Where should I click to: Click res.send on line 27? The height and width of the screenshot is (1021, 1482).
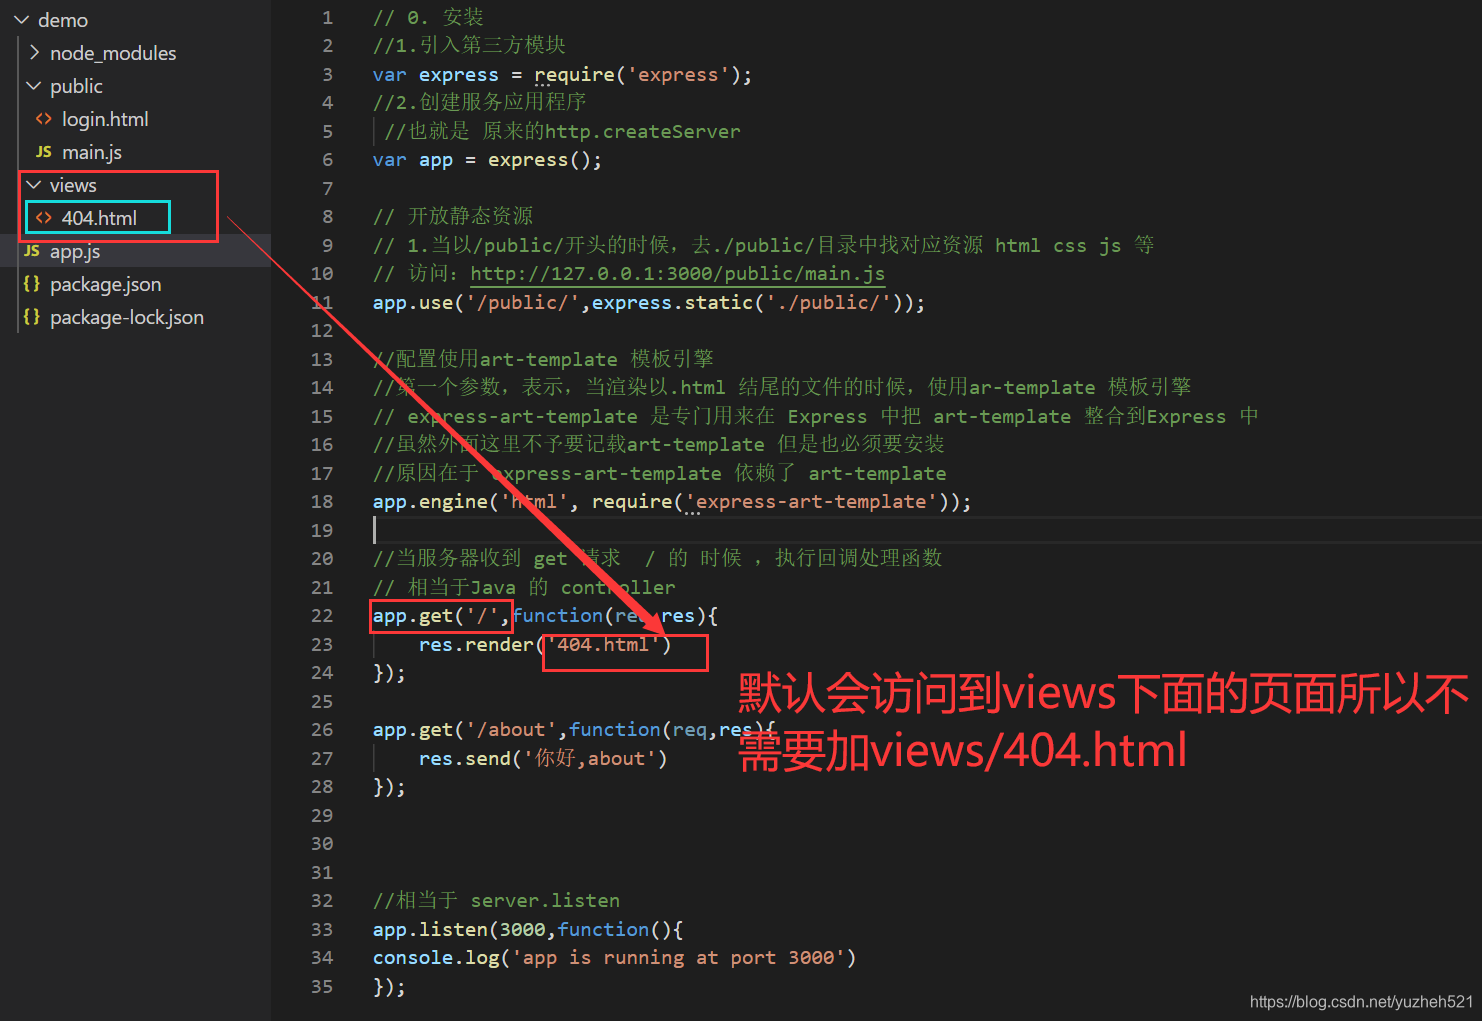465,759
